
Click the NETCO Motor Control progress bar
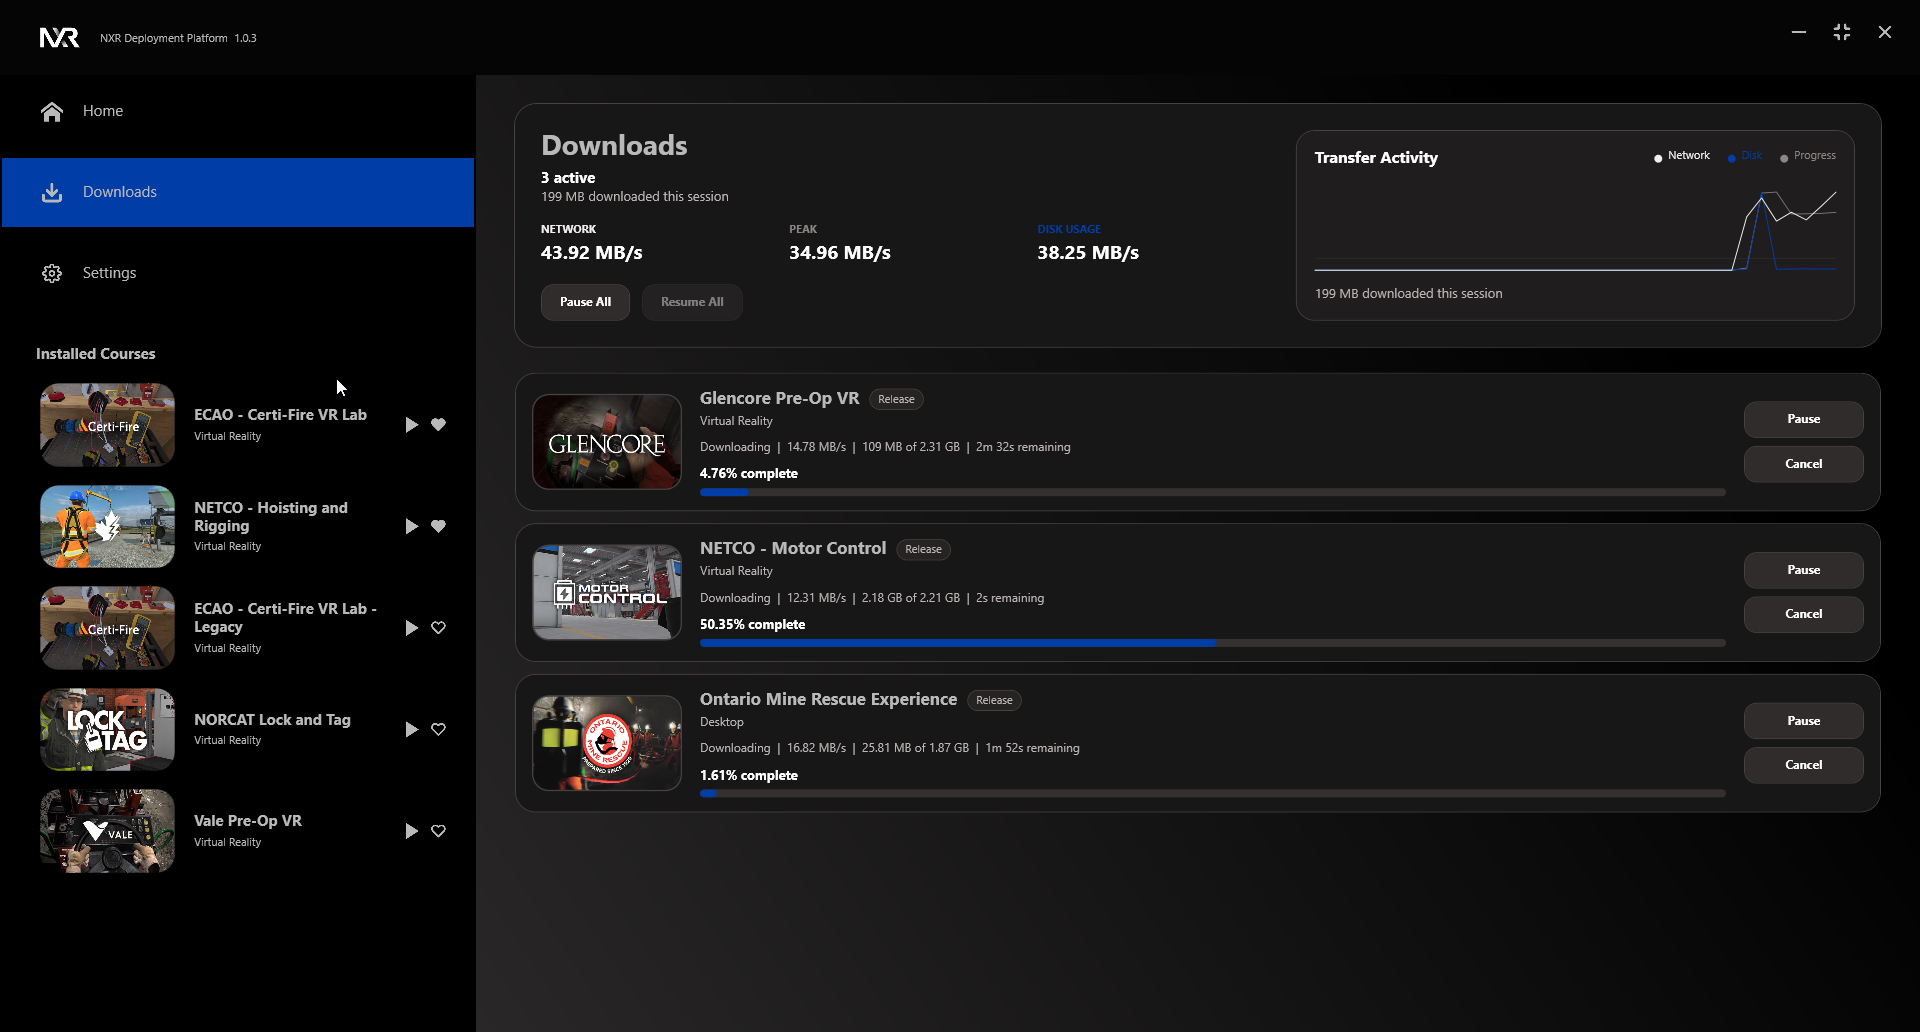tap(1212, 643)
